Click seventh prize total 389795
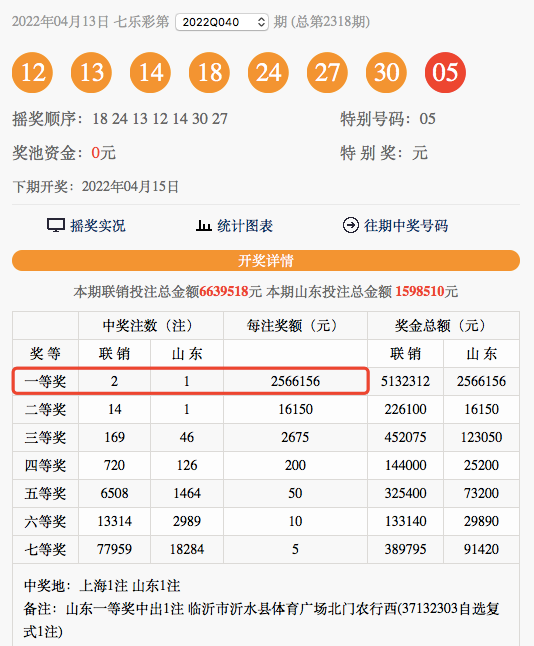Viewport: 534px width, 646px height. (405, 549)
